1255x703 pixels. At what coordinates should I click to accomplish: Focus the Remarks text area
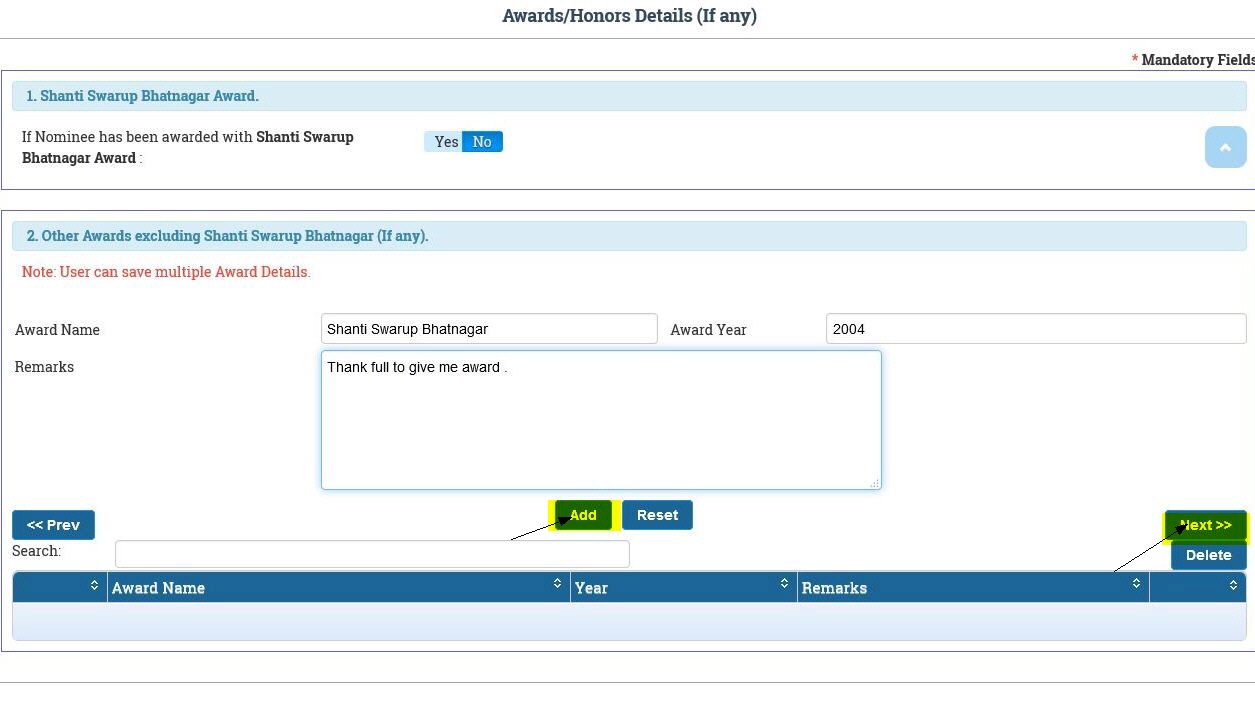[x=600, y=420]
